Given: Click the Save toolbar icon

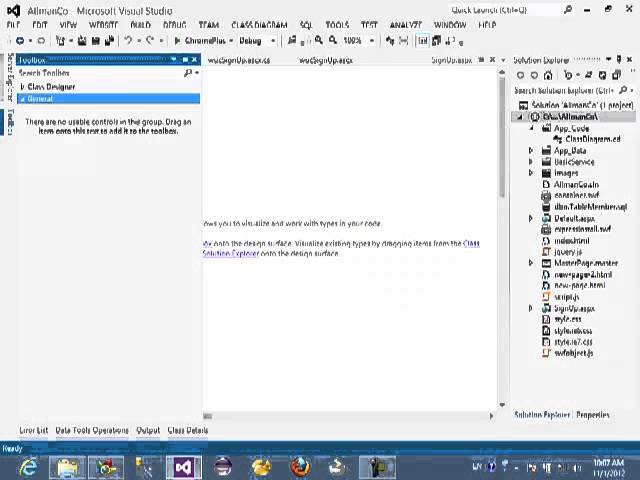Looking at the screenshot, I should (96, 41).
